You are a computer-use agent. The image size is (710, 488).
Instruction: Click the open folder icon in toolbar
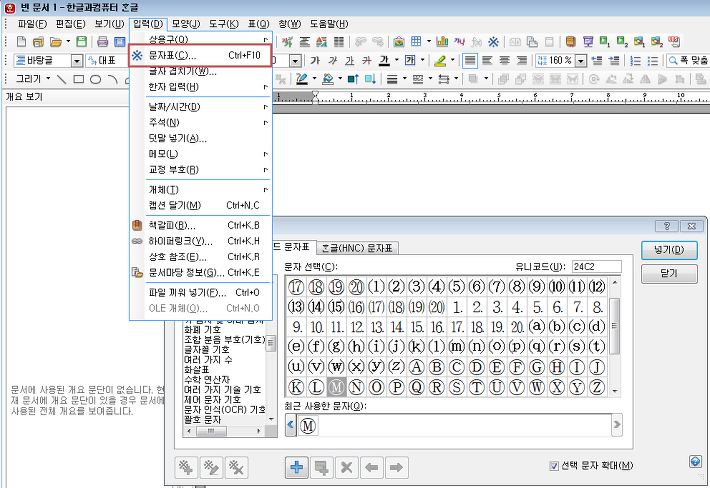pos(56,42)
